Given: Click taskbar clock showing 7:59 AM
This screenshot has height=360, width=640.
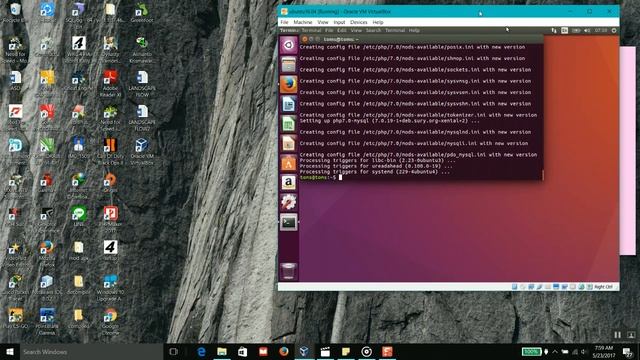Looking at the screenshot, I should (x=604, y=351).
